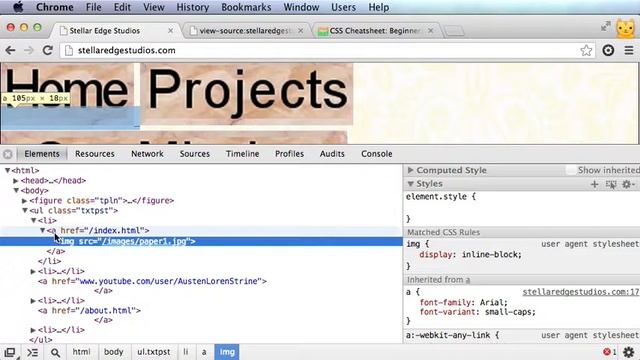Close the developer tools panel
640x360 pixels.
7,154
